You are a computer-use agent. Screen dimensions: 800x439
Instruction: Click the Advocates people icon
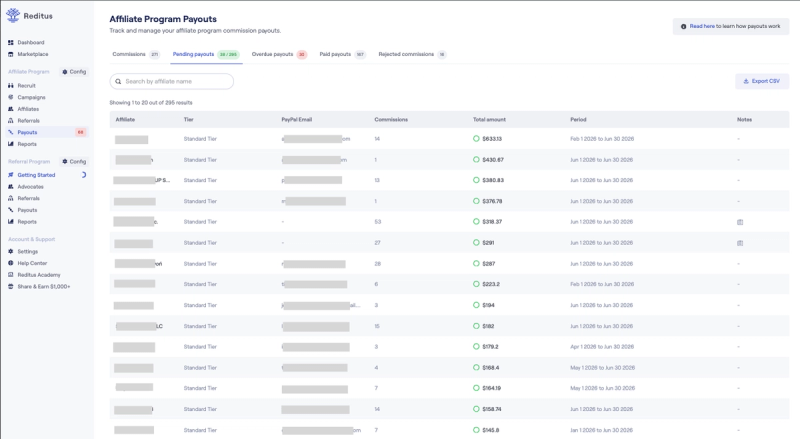click(11, 187)
